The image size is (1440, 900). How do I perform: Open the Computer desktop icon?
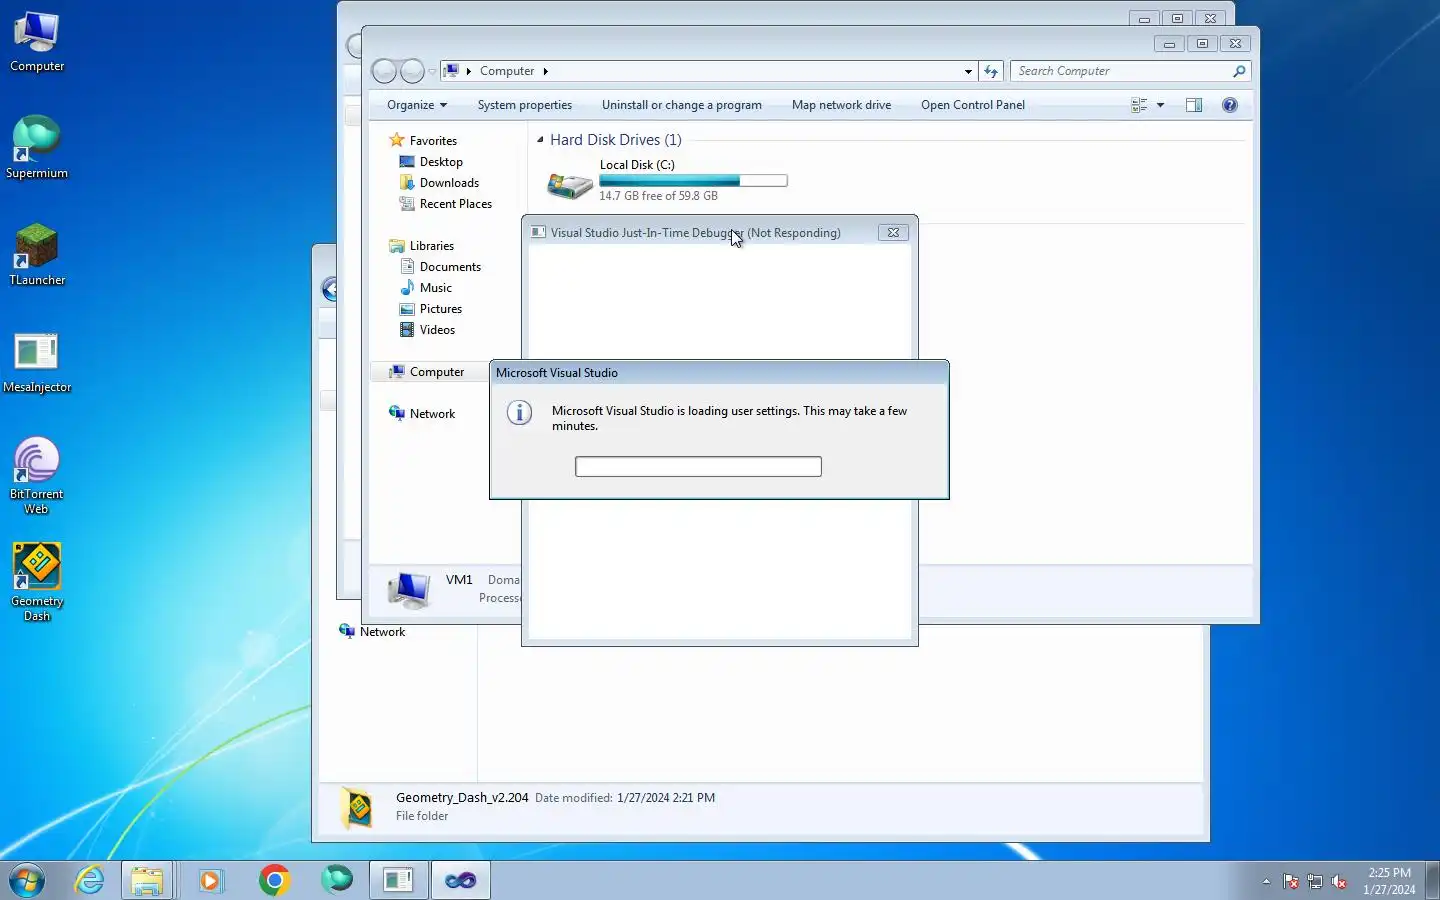point(37,42)
